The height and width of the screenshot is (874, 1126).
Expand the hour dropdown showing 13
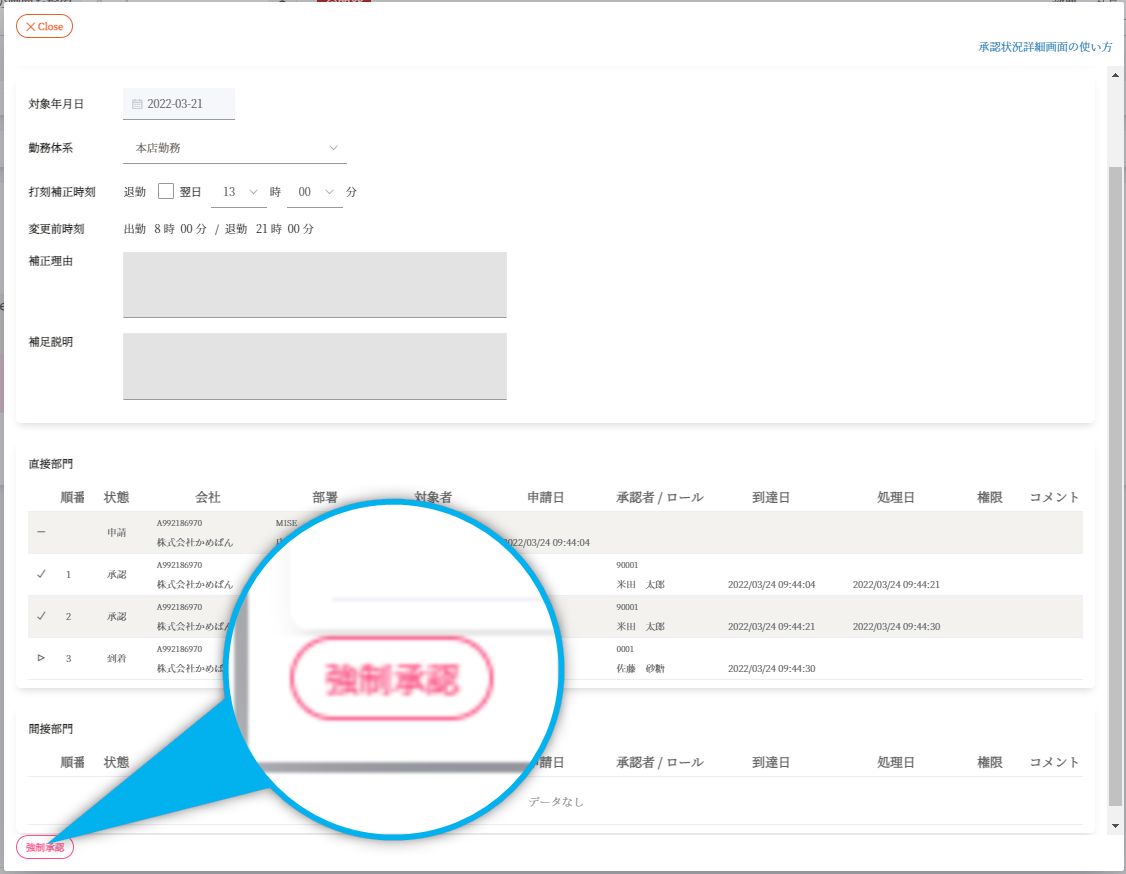(239, 192)
